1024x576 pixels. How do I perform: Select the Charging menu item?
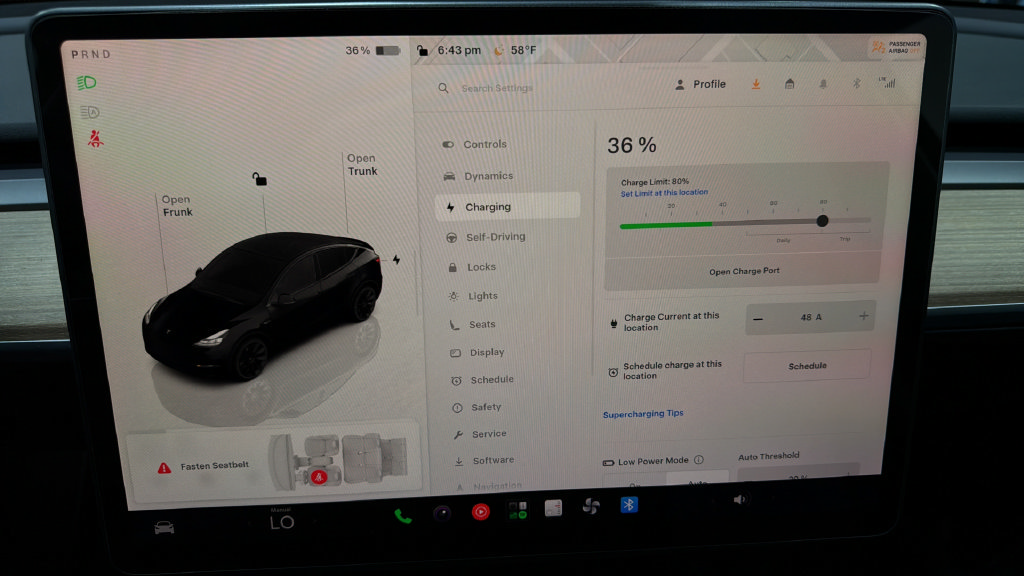(x=507, y=206)
